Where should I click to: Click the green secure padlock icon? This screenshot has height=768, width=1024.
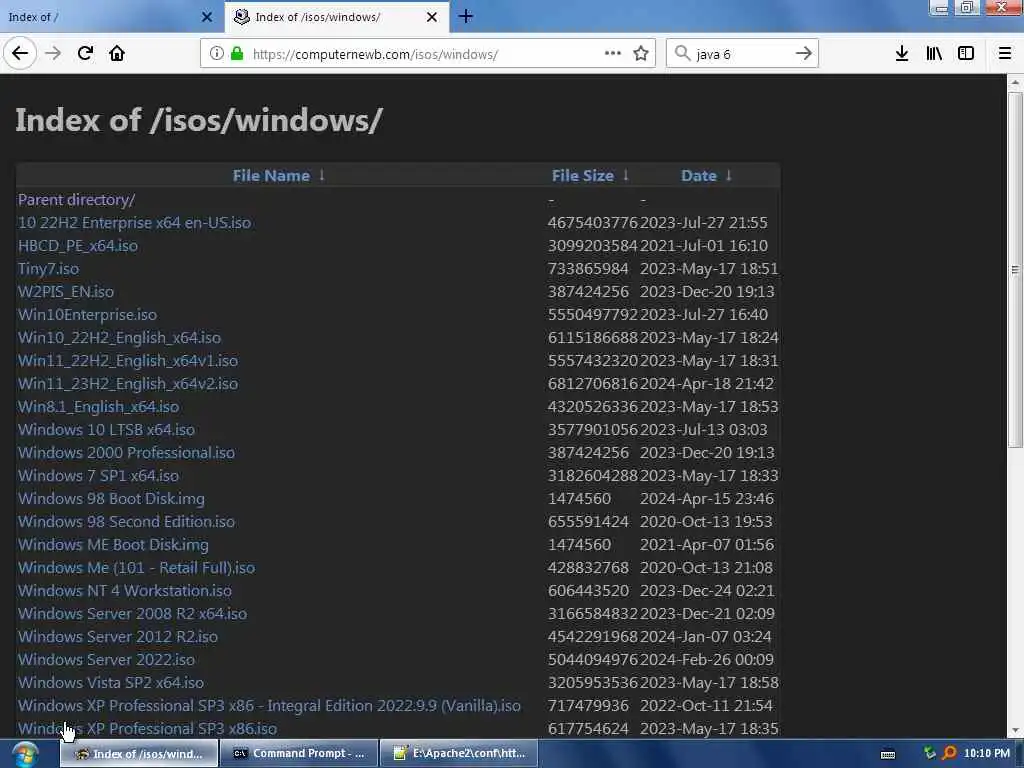237,54
